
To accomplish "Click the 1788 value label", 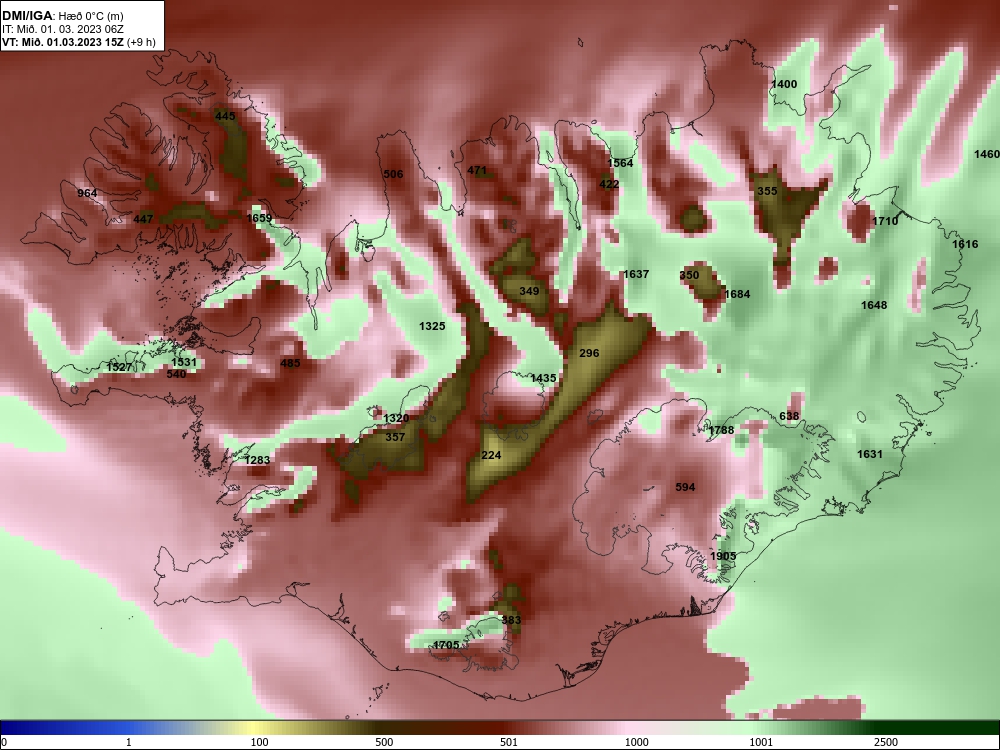I will click(721, 430).
